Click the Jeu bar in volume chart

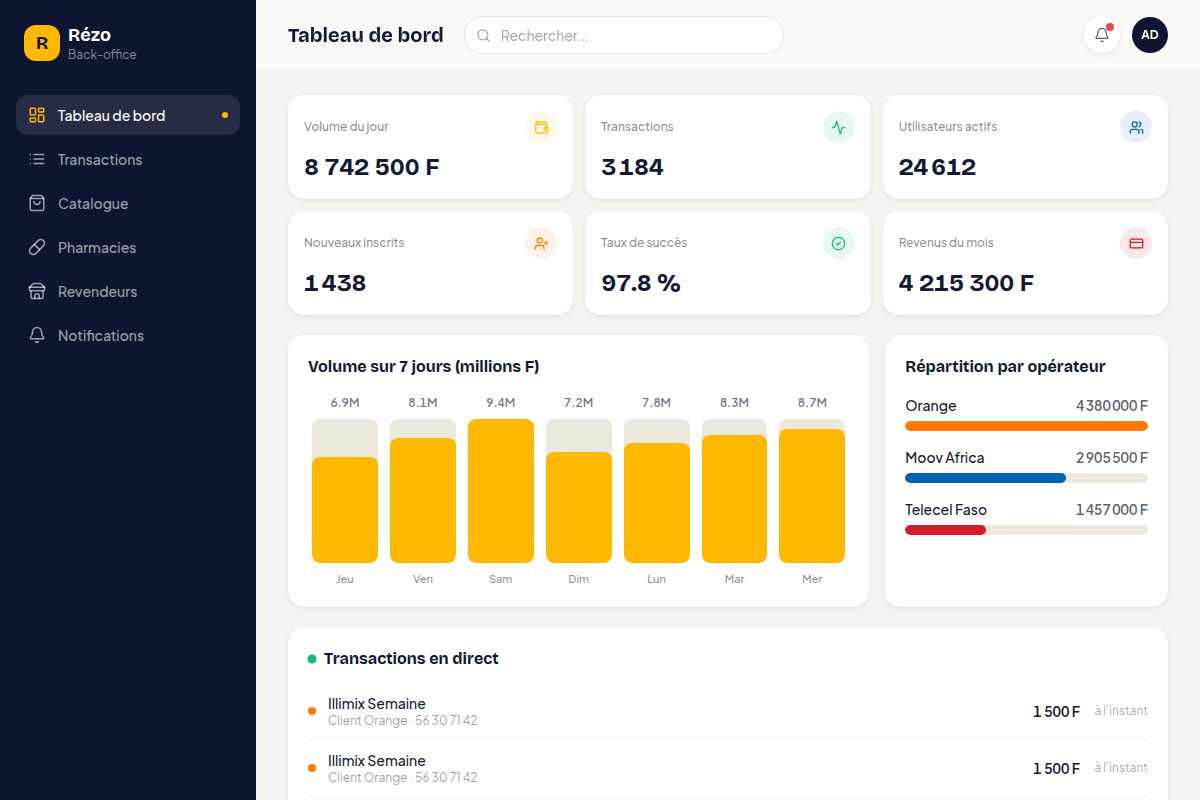pos(345,510)
